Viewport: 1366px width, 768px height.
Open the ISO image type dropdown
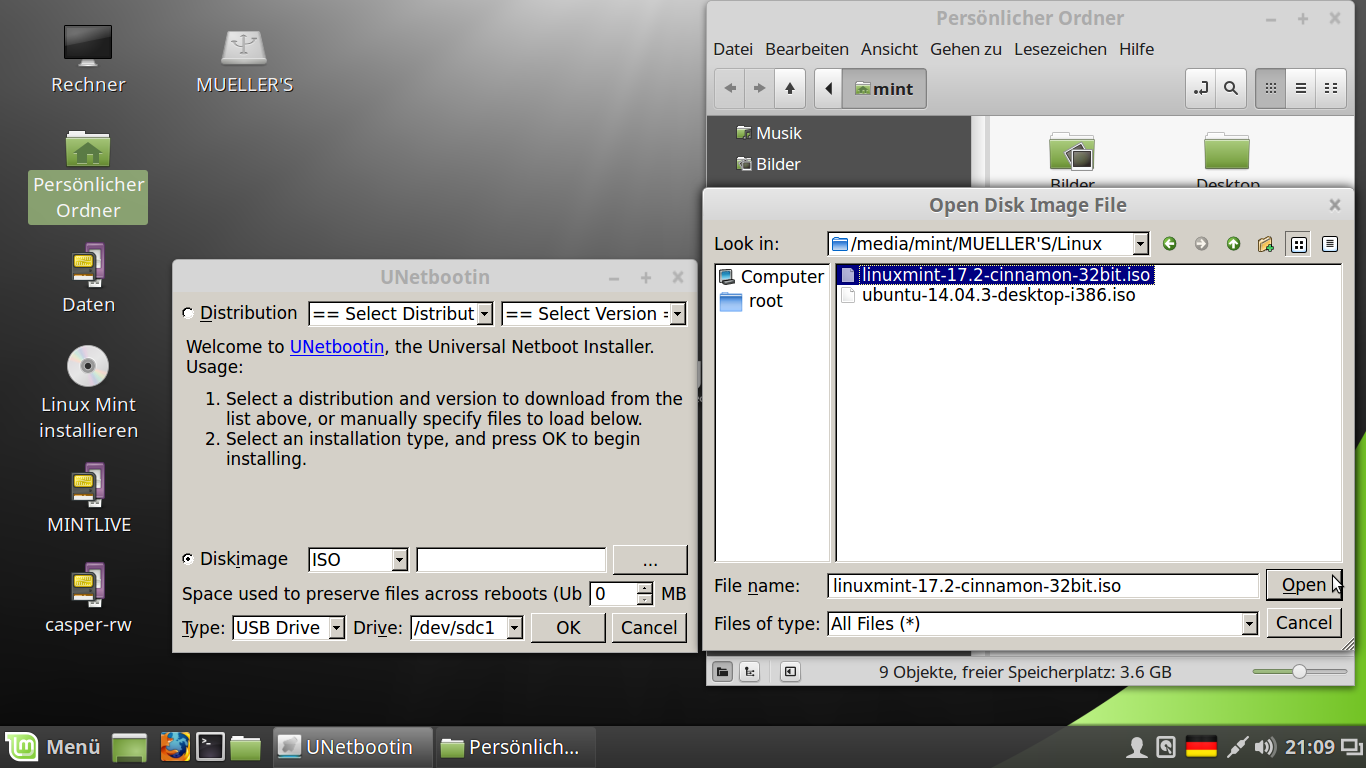pyautogui.click(x=399, y=560)
